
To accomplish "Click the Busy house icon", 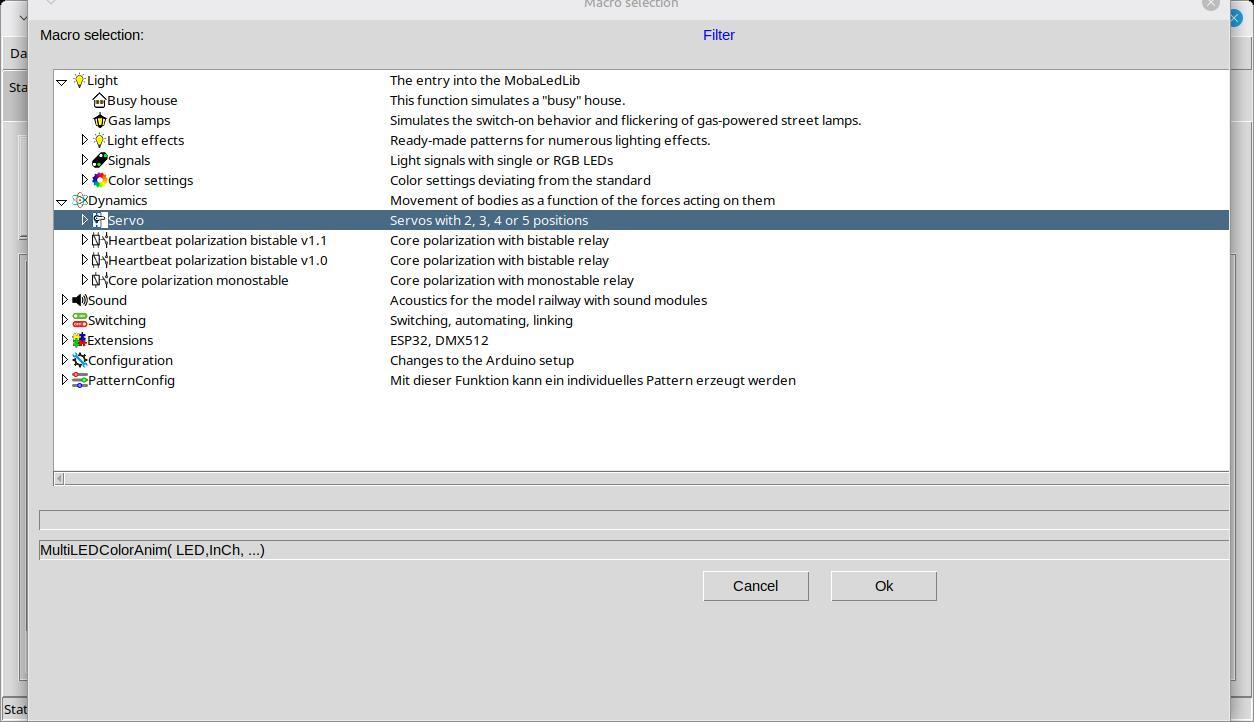I will click(99, 101).
